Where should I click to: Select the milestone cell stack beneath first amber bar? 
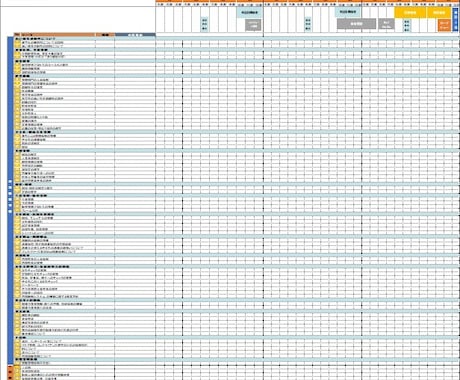click(x=407, y=25)
